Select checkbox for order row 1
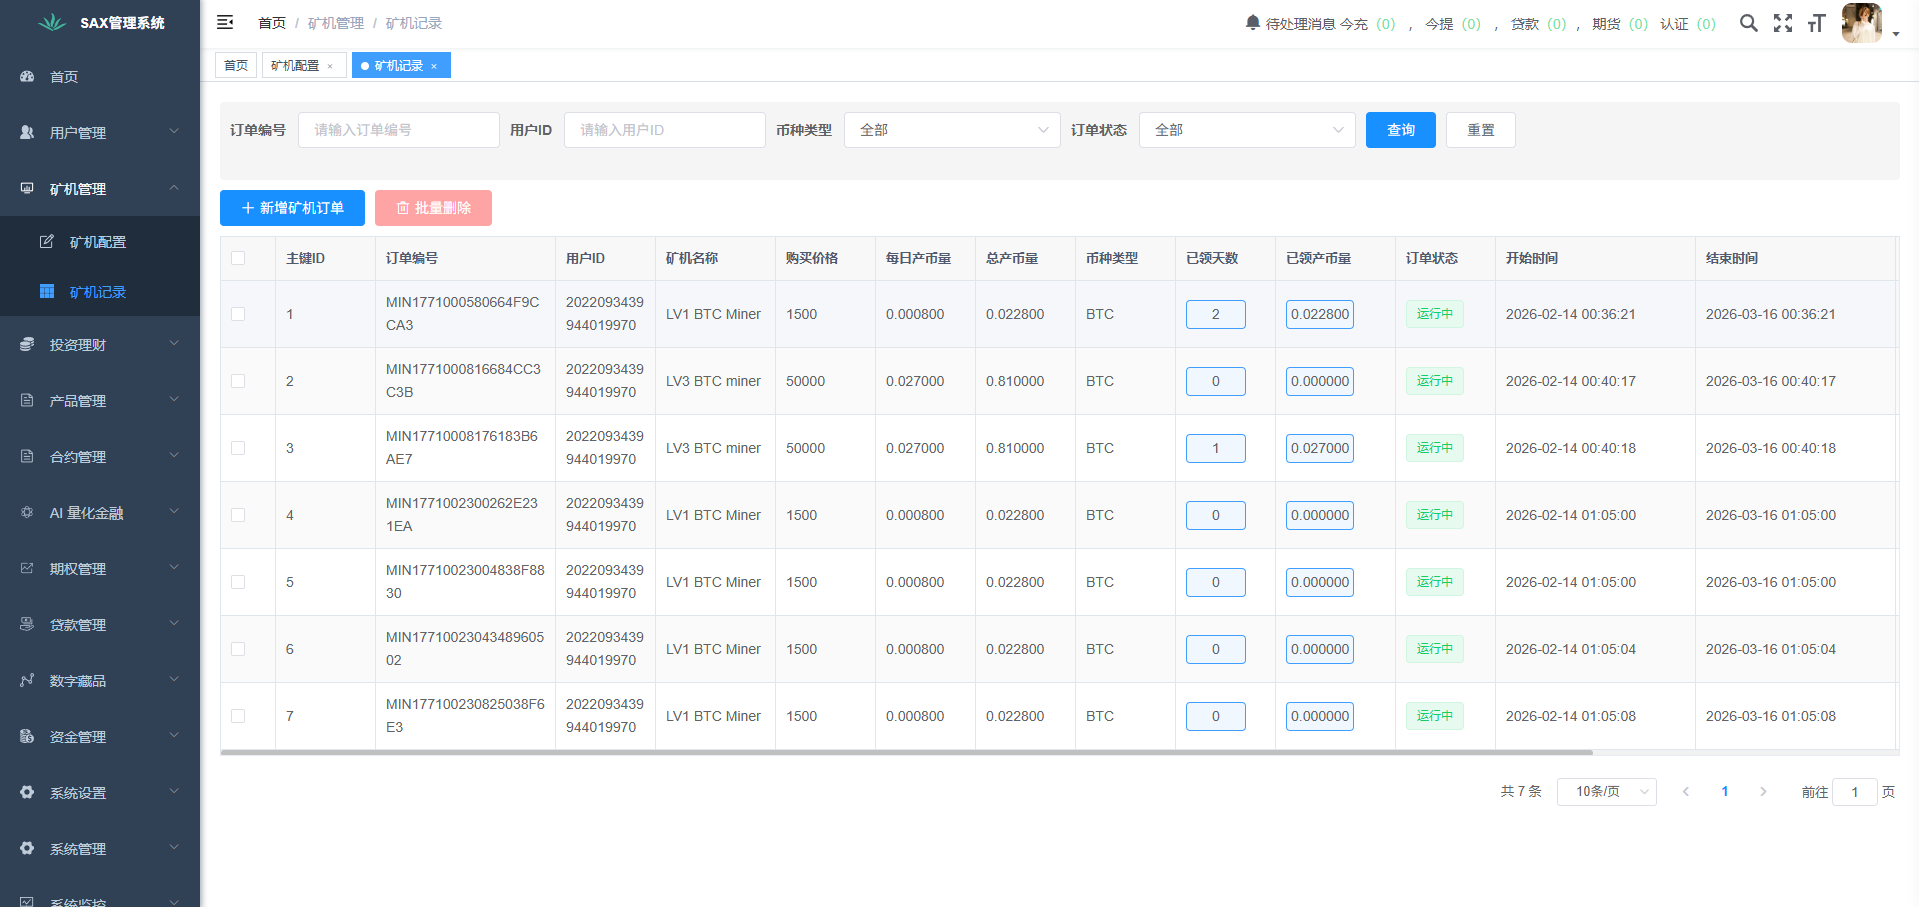 [x=238, y=314]
